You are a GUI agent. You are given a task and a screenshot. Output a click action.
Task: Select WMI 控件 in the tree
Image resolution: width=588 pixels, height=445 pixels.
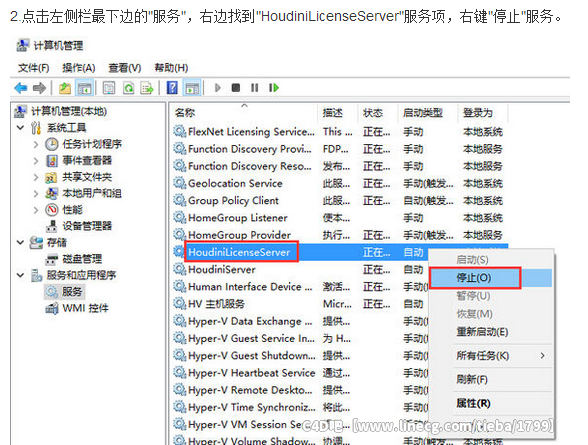coord(86,308)
